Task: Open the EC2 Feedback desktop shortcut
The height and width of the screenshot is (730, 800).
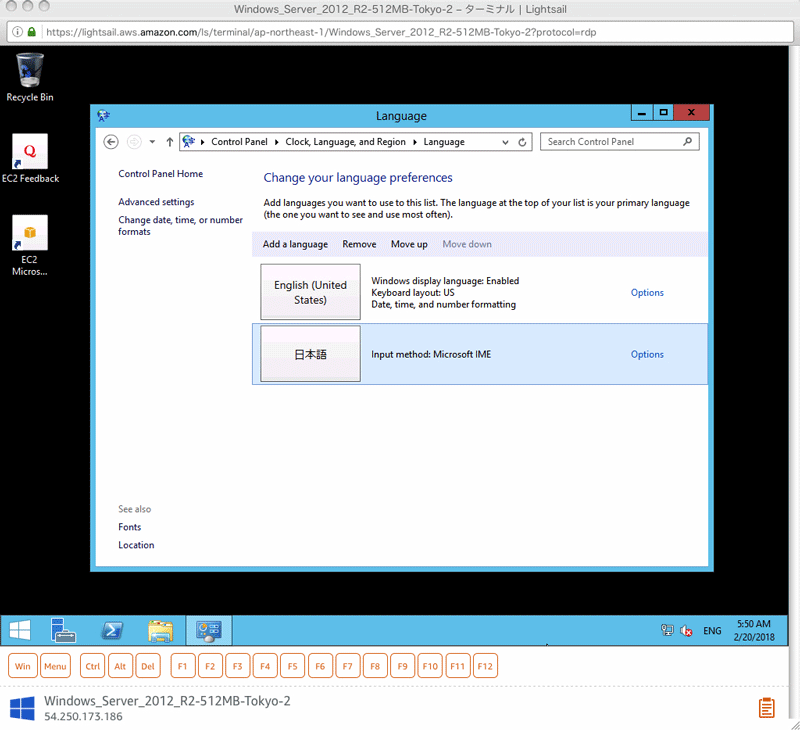Action: [30, 158]
